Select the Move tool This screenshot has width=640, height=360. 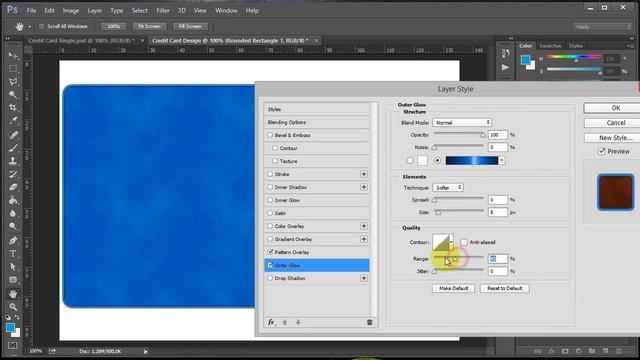(13, 55)
